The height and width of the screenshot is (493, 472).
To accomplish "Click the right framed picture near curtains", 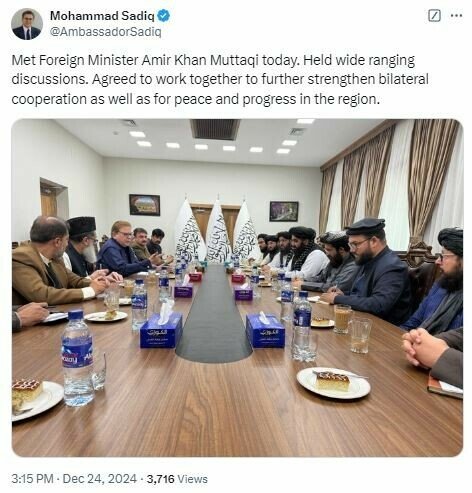I will point(284,211).
